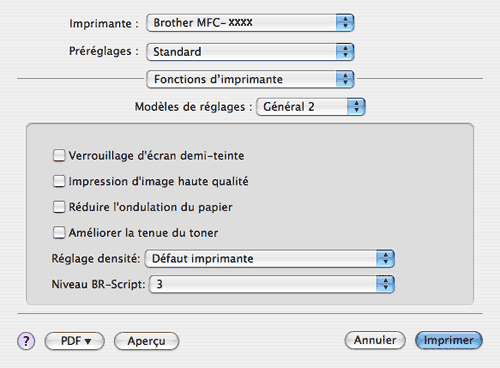Screen dimensions: 500x368
Task: Click the Général 2 stepper arrows icon
Action: tap(356, 107)
